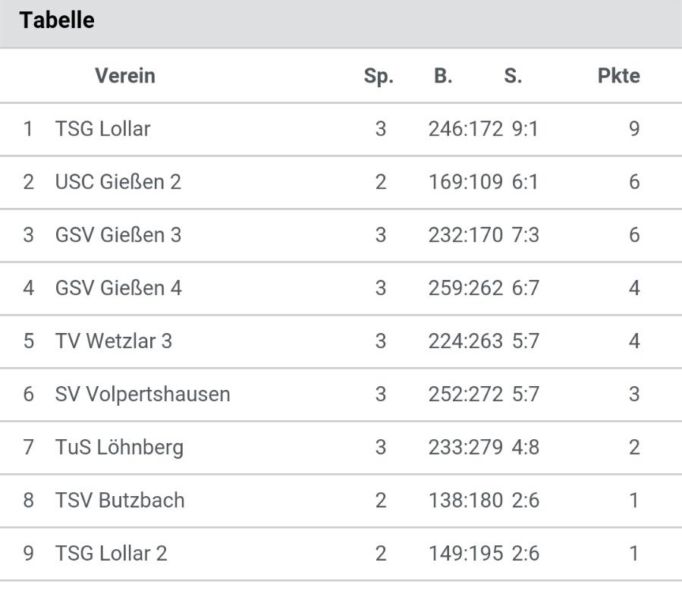Select the Verein column header
The height and width of the screenshot is (600, 682).
click(x=125, y=76)
